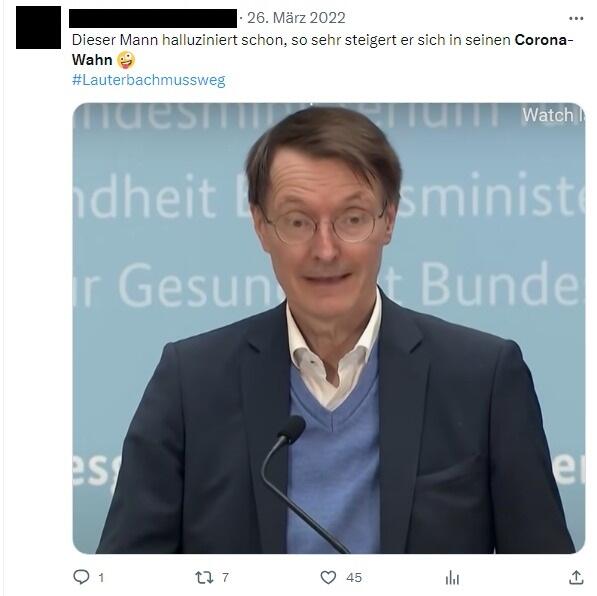Open the #Lauterbachmussweg hashtag link
Screen dimensions: 597x596
(148, 80)
